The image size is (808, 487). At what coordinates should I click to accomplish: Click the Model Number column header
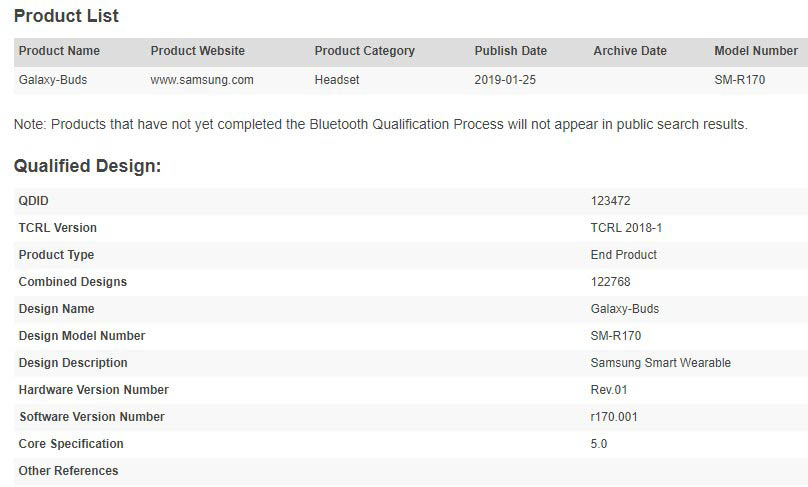coord(755,51)
